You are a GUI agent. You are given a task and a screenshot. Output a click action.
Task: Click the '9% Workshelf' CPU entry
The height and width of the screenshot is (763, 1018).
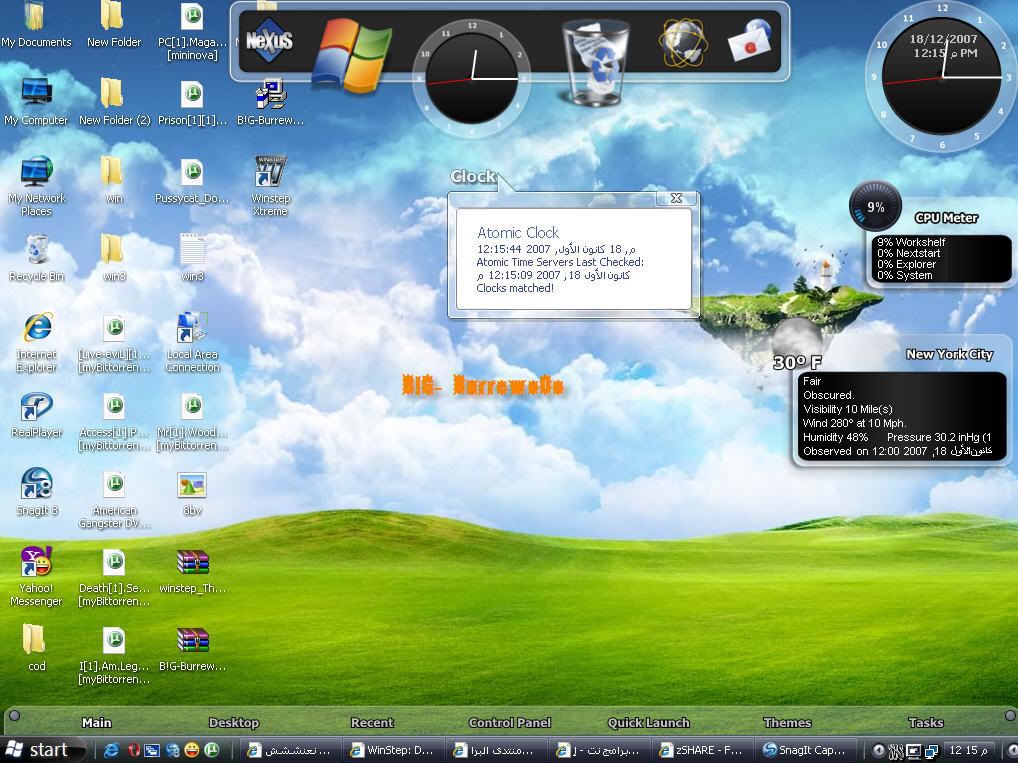tap(911, 242)
